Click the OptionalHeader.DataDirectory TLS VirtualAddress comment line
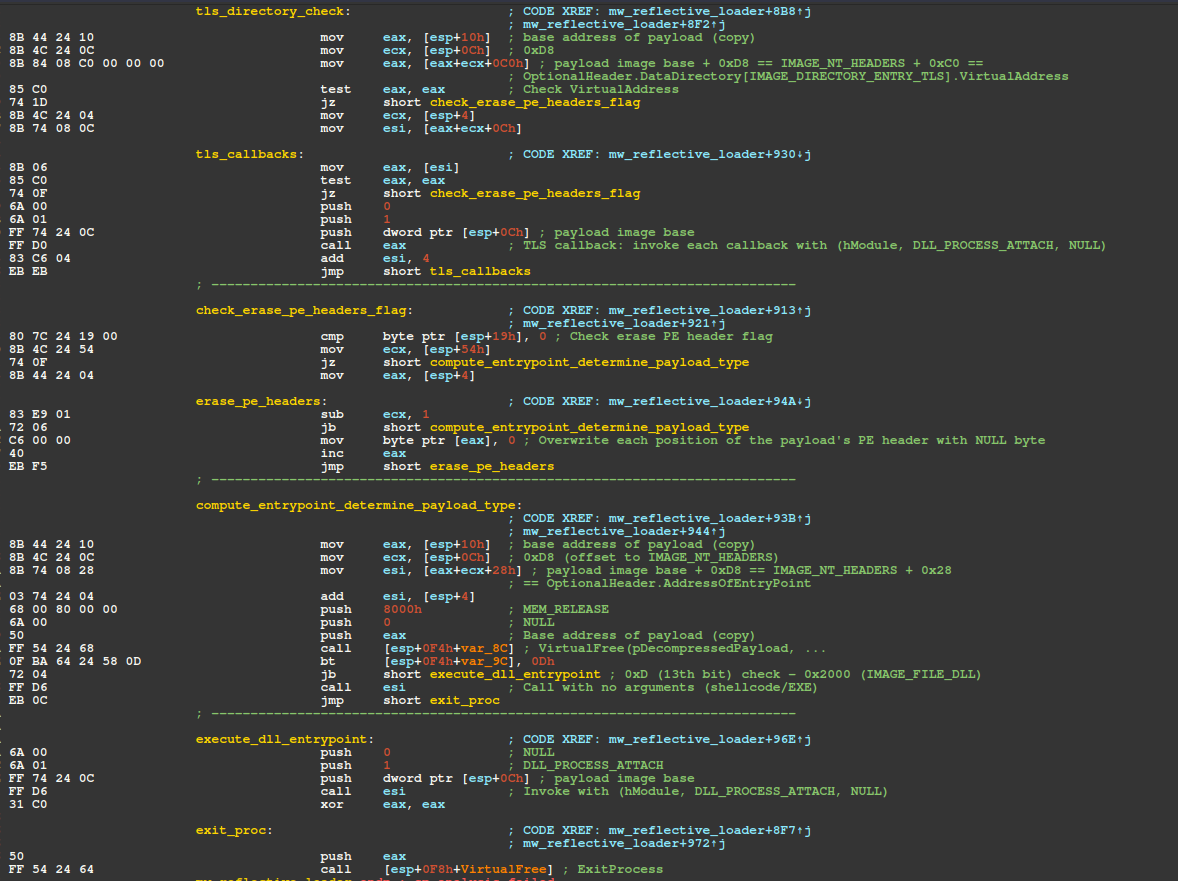Screen dimensions: 1178x881 pyautogui.click(x=795, y=76)
